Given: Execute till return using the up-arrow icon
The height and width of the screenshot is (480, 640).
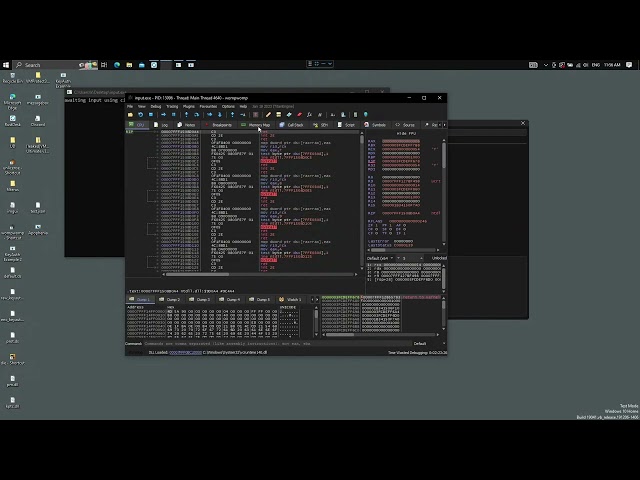Looking at the screenshot, I should (233, 115).
